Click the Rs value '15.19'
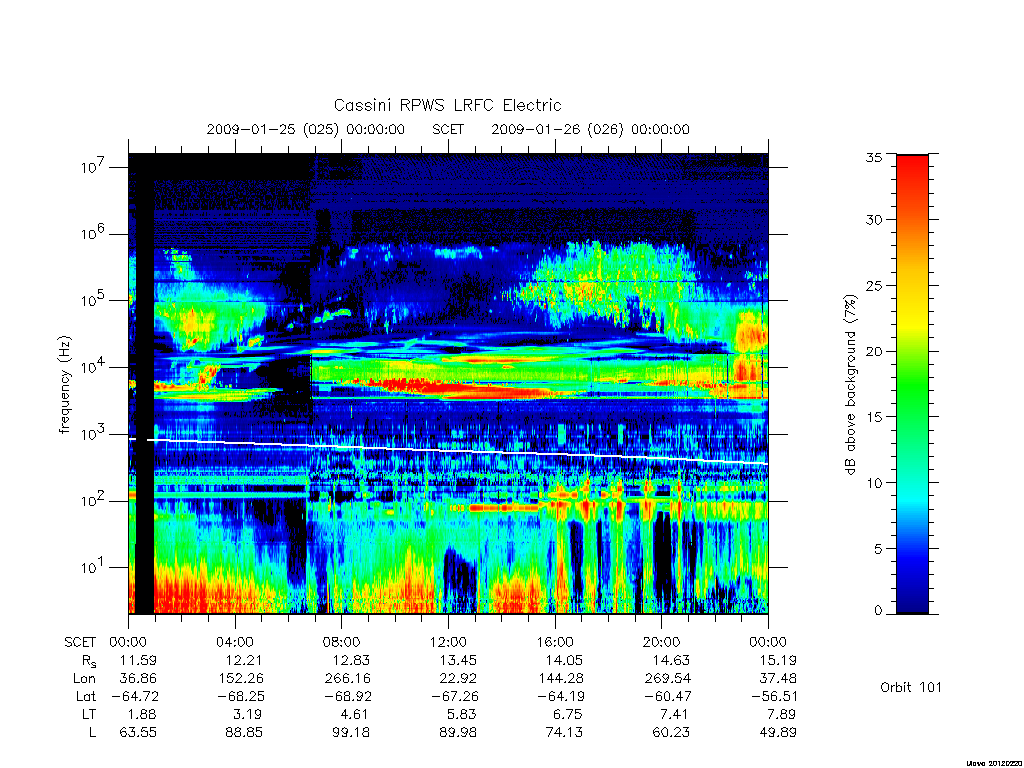This screenshot has height=768, width=1024. tap(777, 660)
